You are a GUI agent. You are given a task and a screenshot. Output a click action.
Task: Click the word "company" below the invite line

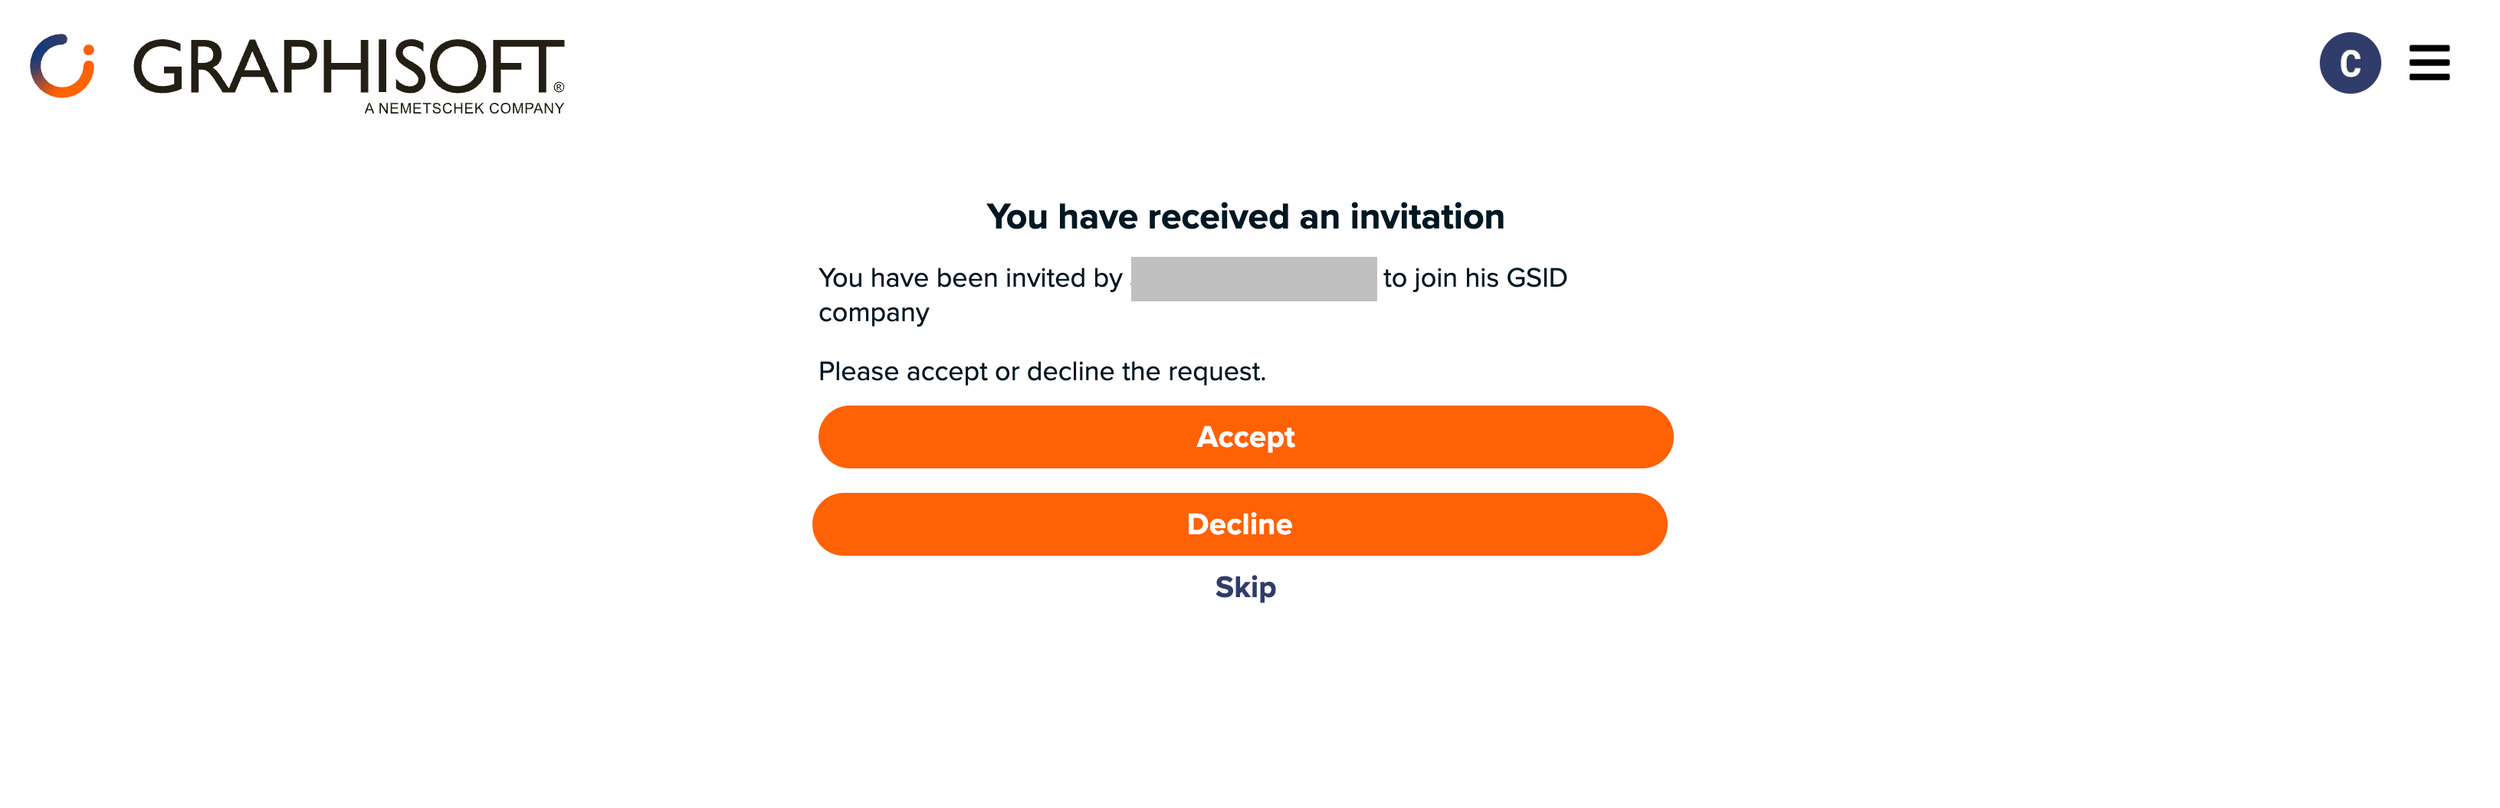click(x=874, y=313)
